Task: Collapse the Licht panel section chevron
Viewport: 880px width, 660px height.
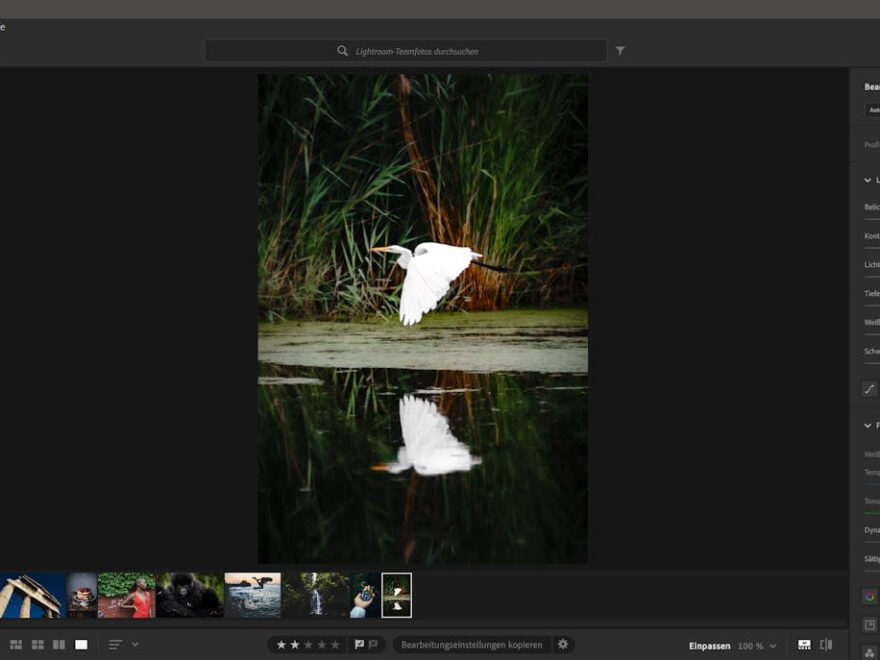Action: (868, 180)
